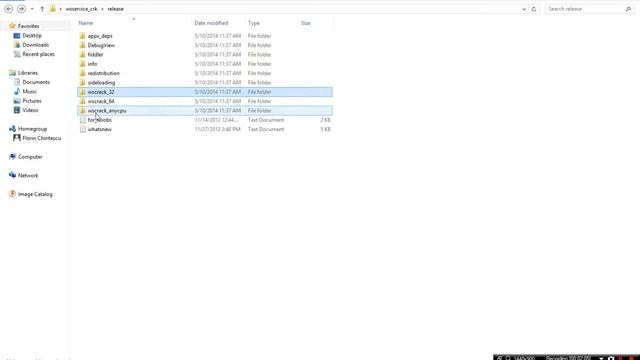Select the DebugView folder
Viewport: 640px width, 360px height.
click(x=205, y=45)
